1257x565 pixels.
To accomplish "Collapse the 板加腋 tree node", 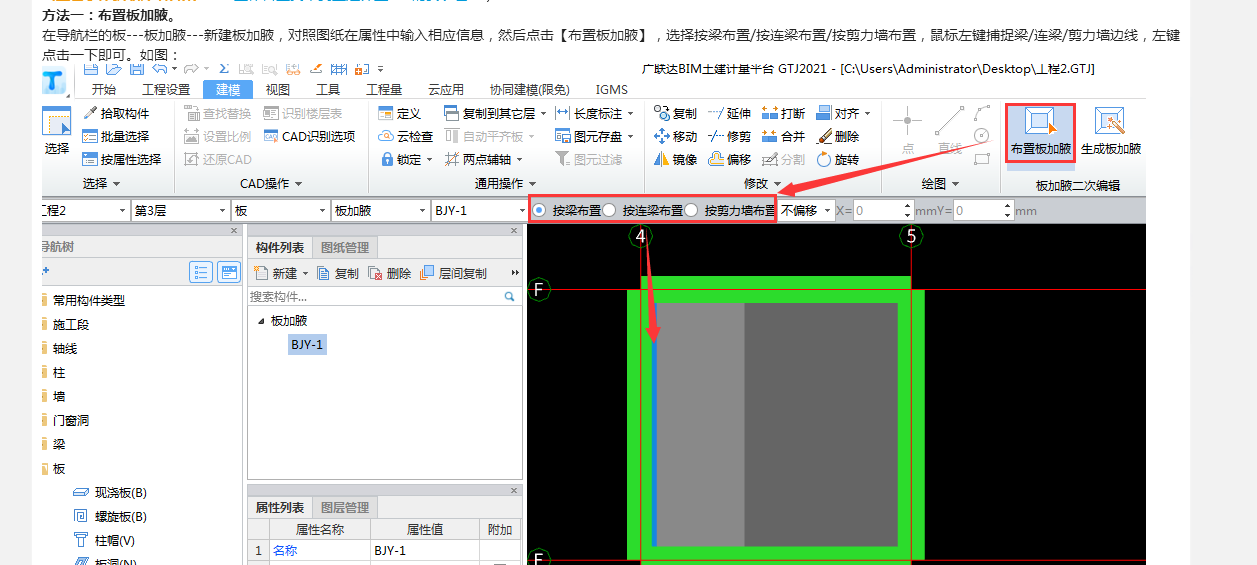I will pyautogui.click(x=262, y=321).
